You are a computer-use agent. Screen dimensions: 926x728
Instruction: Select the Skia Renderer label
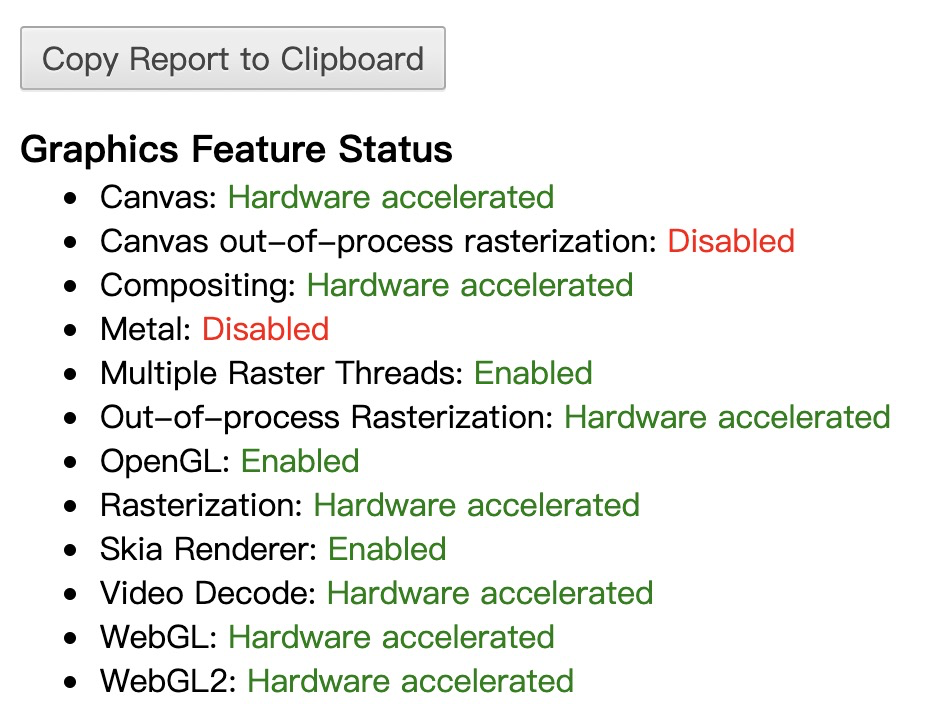click(208, 549)
